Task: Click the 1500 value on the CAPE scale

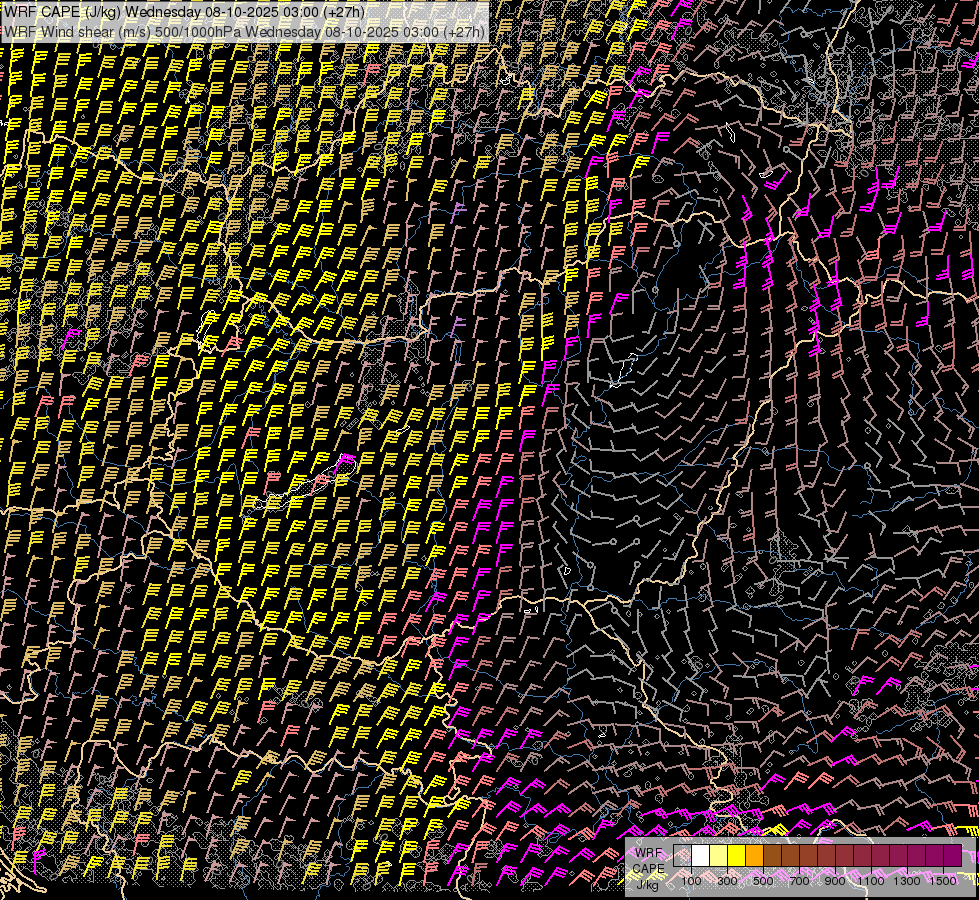Action: tap(943, 881)
